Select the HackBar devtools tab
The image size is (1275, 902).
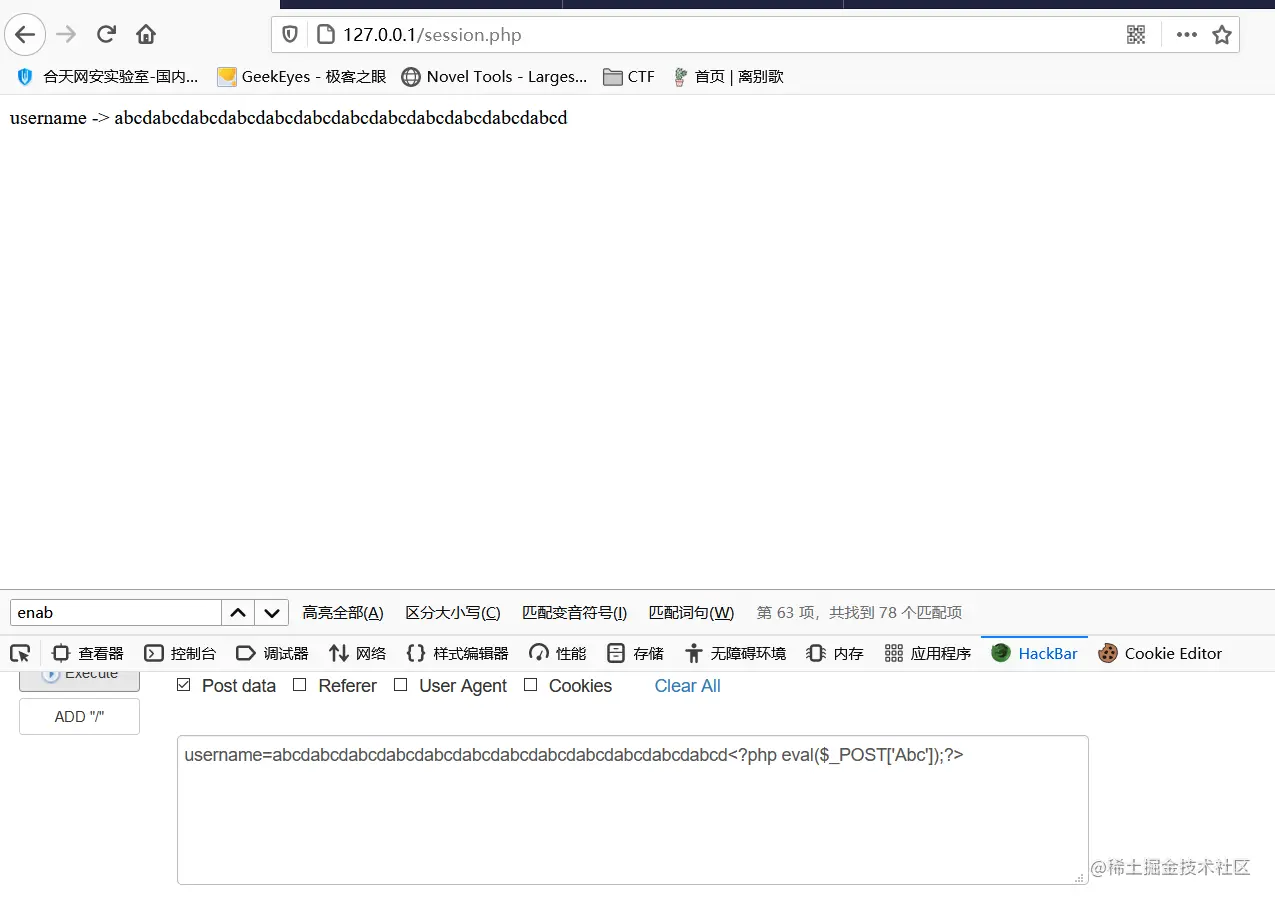(x=1035, y=653)
